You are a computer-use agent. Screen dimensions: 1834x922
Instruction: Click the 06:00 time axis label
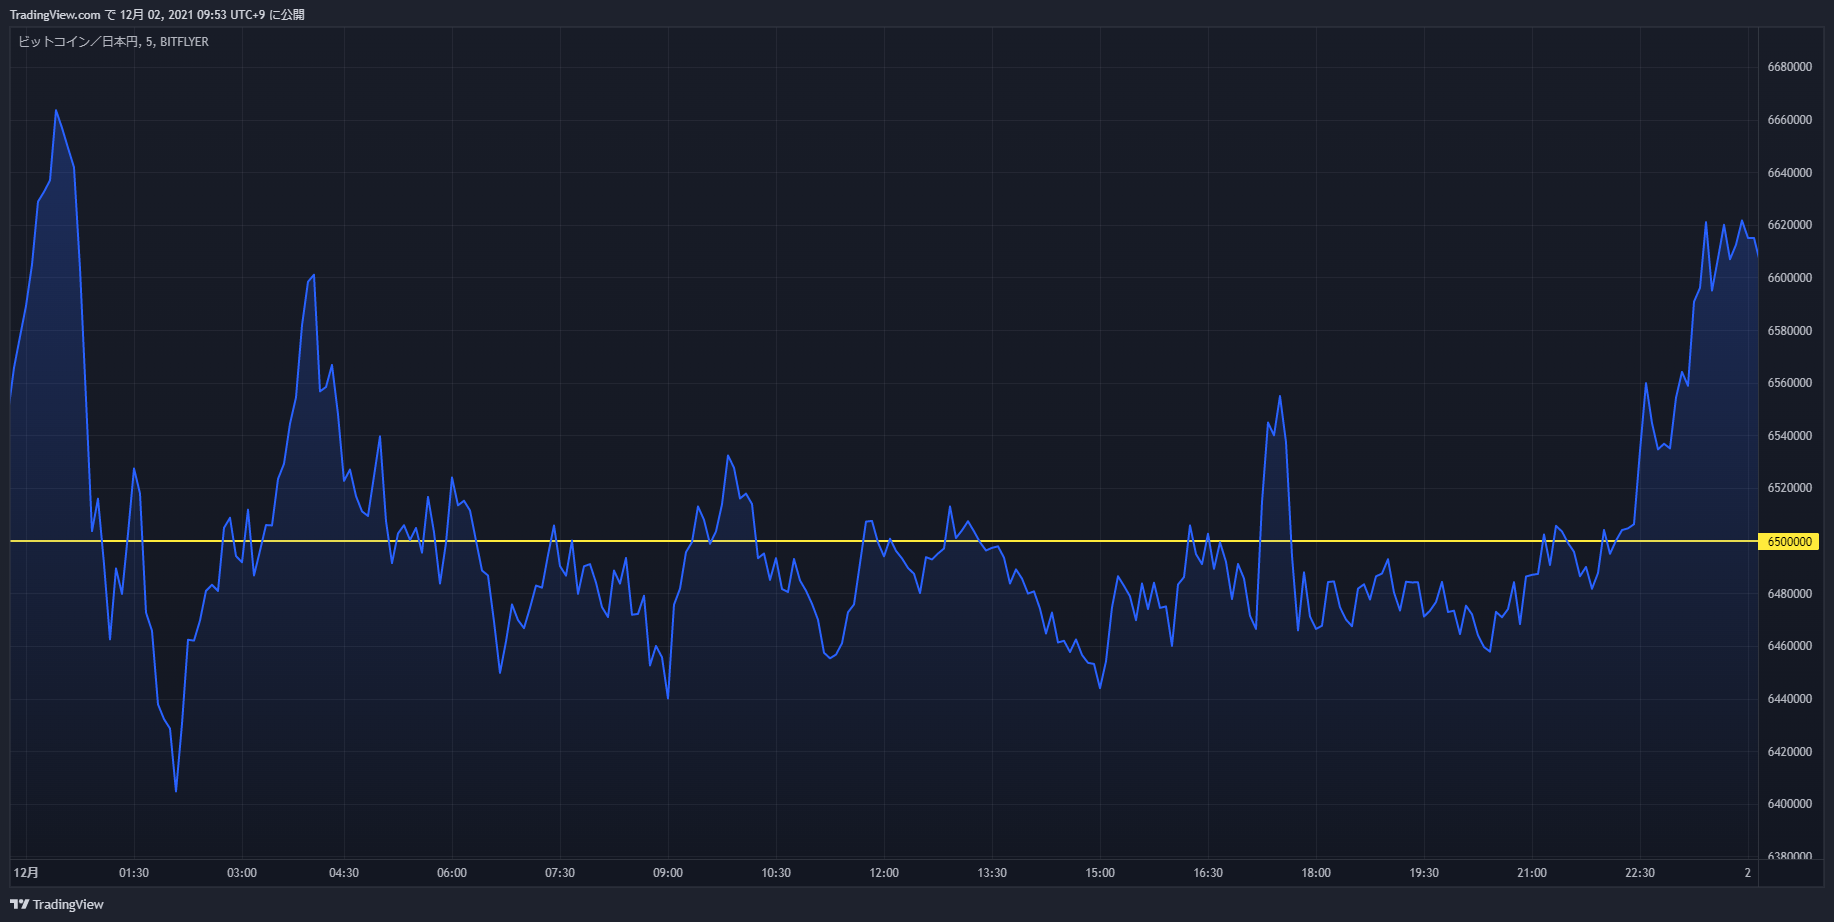tap(452, 873)
